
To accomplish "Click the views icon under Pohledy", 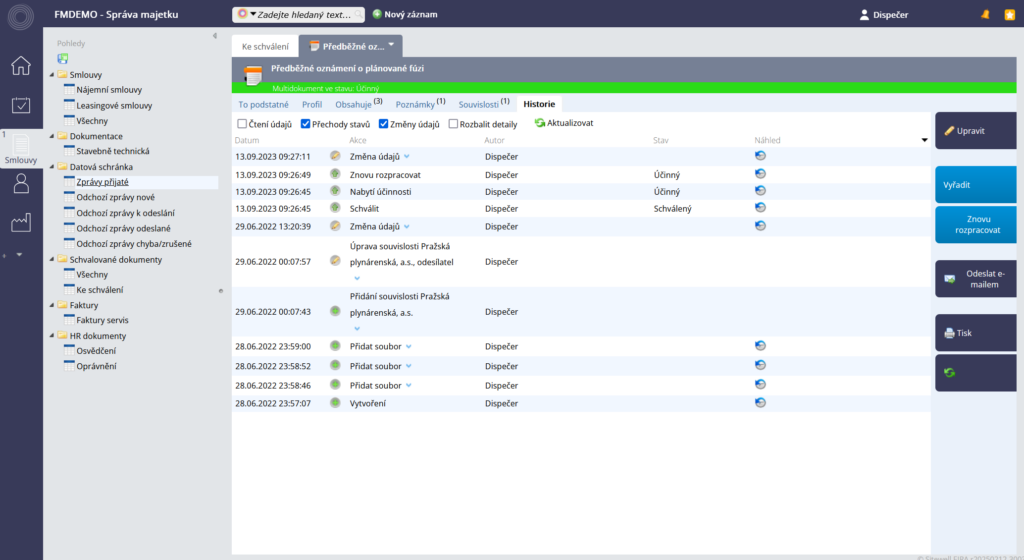I will pos(63,59).
